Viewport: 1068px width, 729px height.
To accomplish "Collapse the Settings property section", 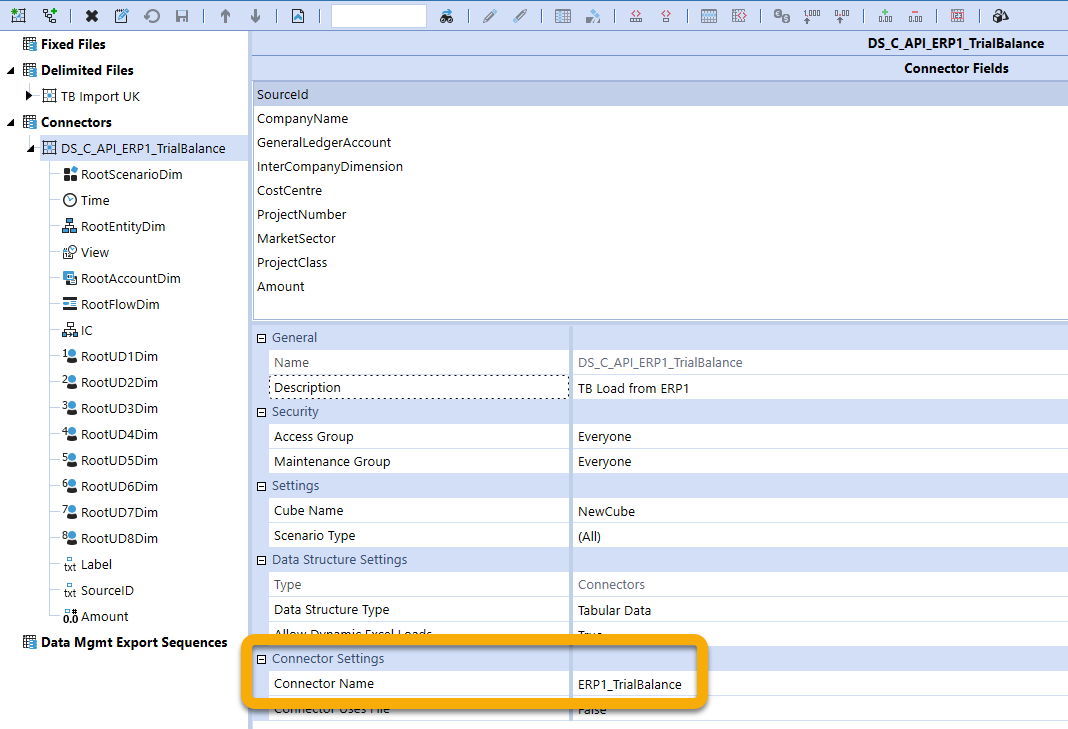I will (262, 486).
